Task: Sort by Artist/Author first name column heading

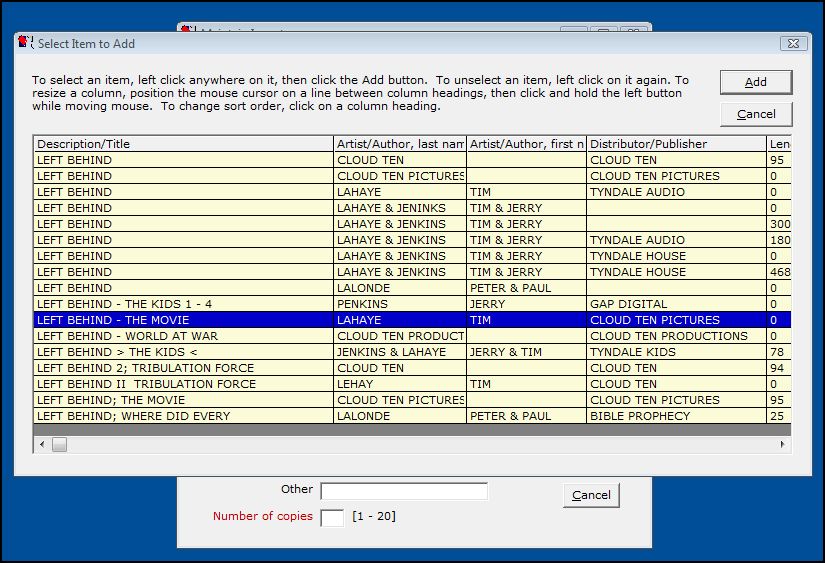Action: click(x=526, y=144)
